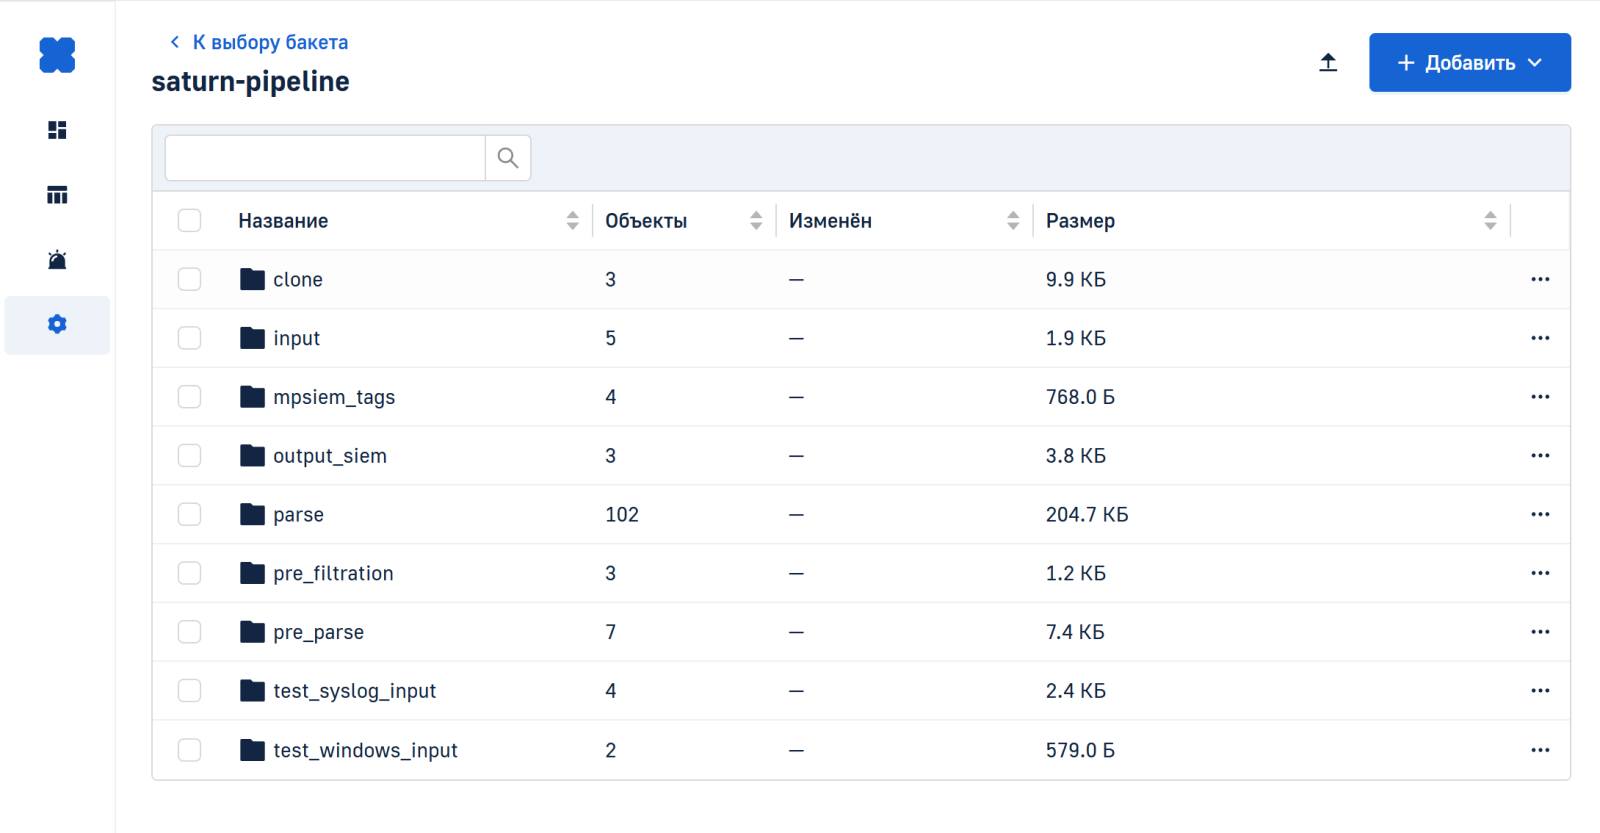Sort table by Изменён column header

coord(830,221)
